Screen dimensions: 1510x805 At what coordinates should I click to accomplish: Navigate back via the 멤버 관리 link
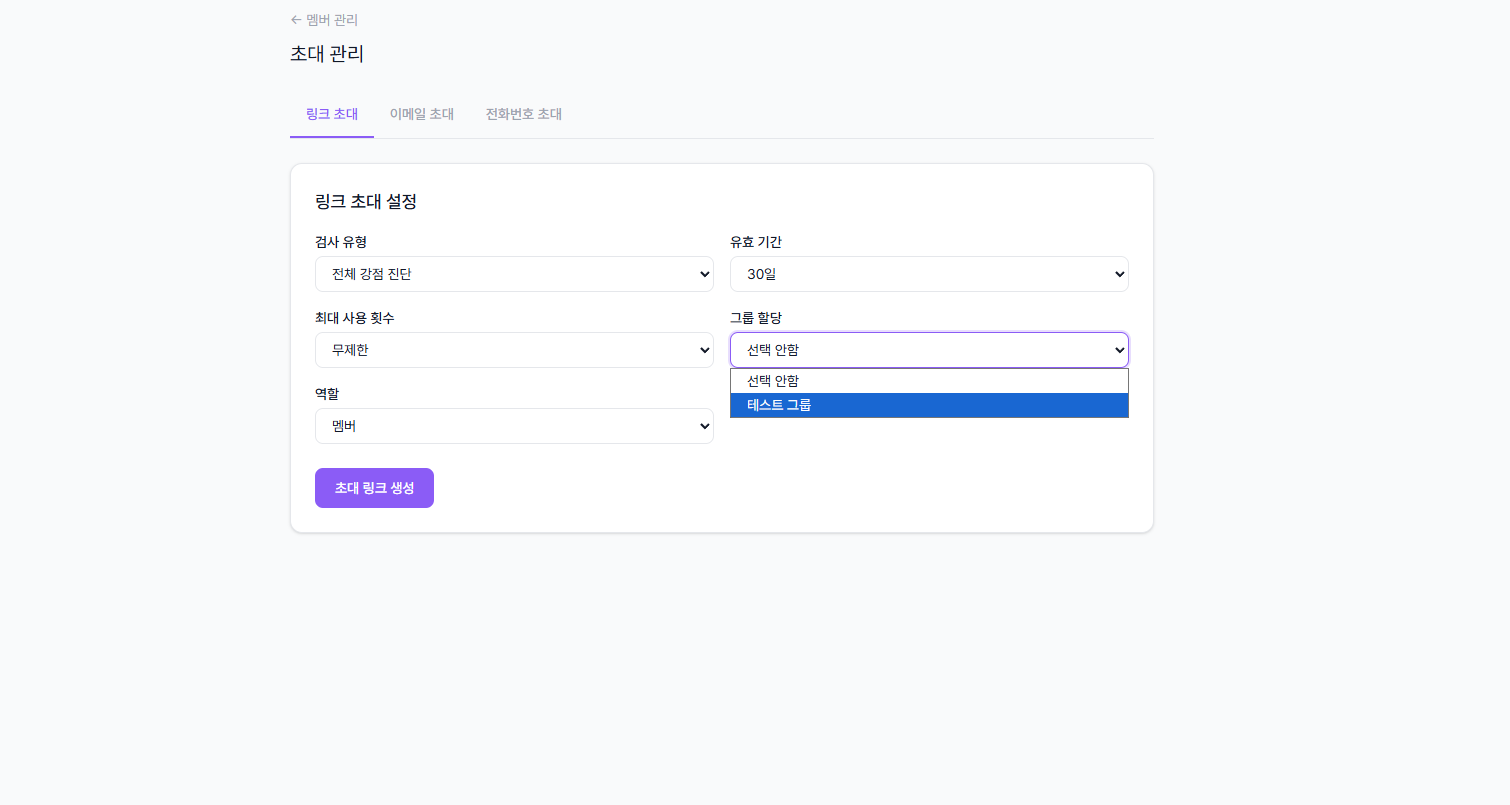[332, 19]
